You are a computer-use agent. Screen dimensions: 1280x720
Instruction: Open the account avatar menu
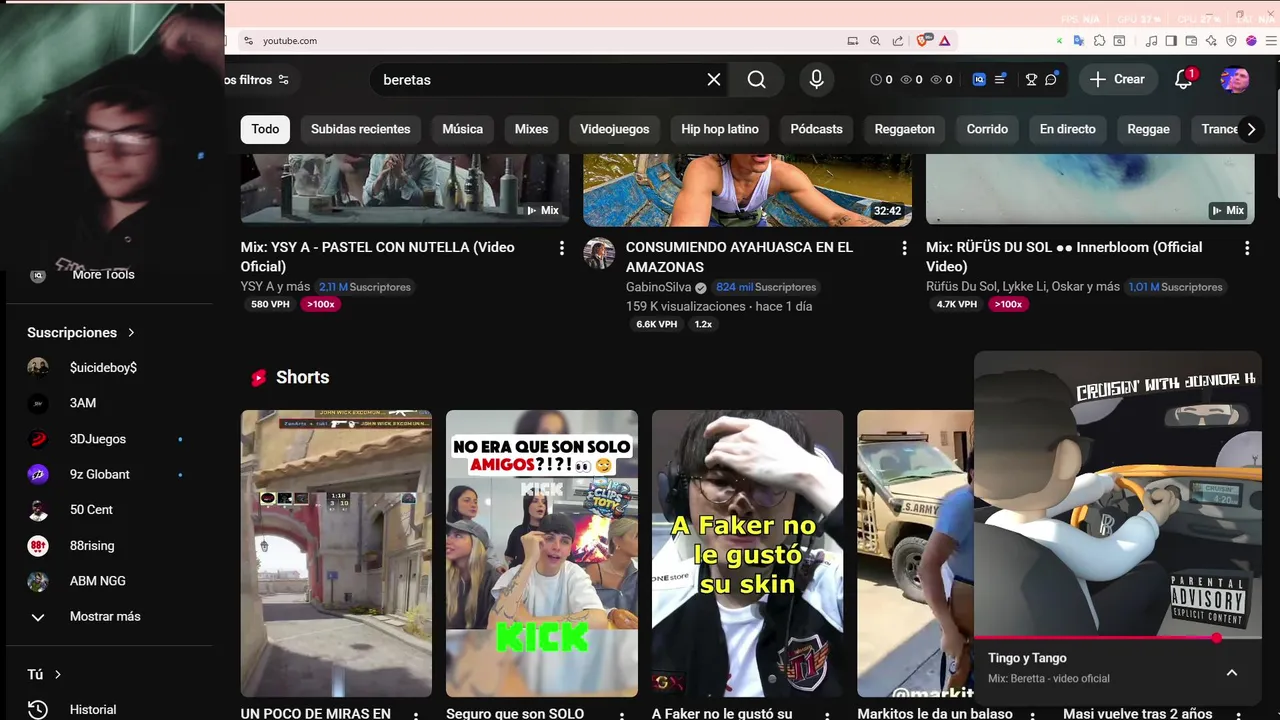point(1235,79)
